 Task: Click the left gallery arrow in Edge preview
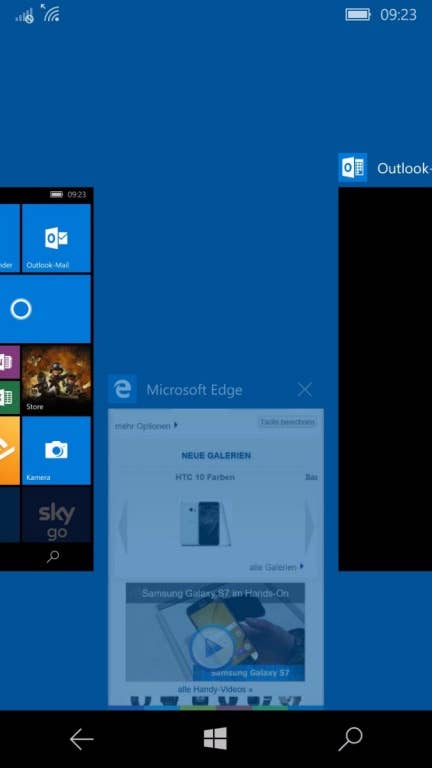coord(123,527)
